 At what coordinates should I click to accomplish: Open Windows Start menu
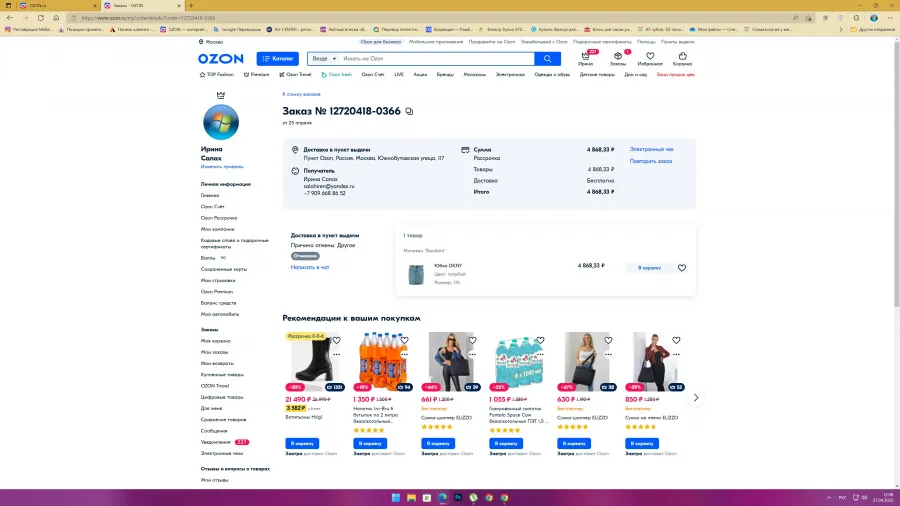(x=395, y=497)
